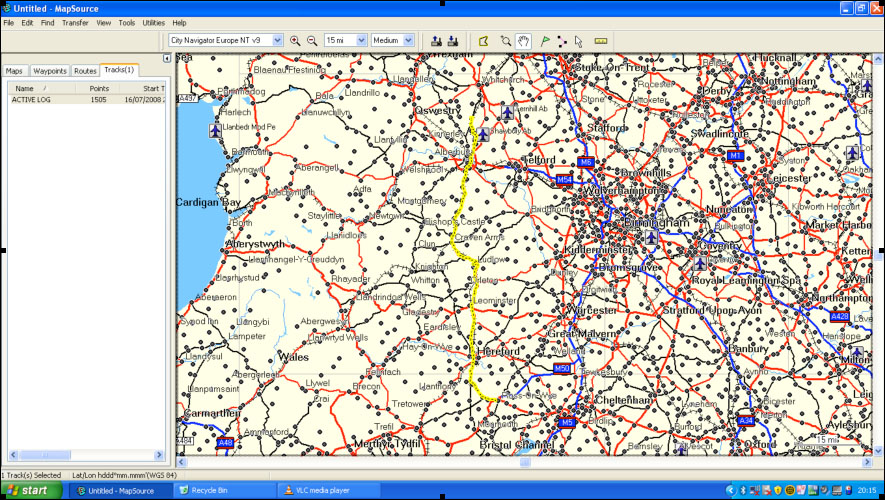
Task: Click the M1 motorway shield
Action: click(734, 155)
